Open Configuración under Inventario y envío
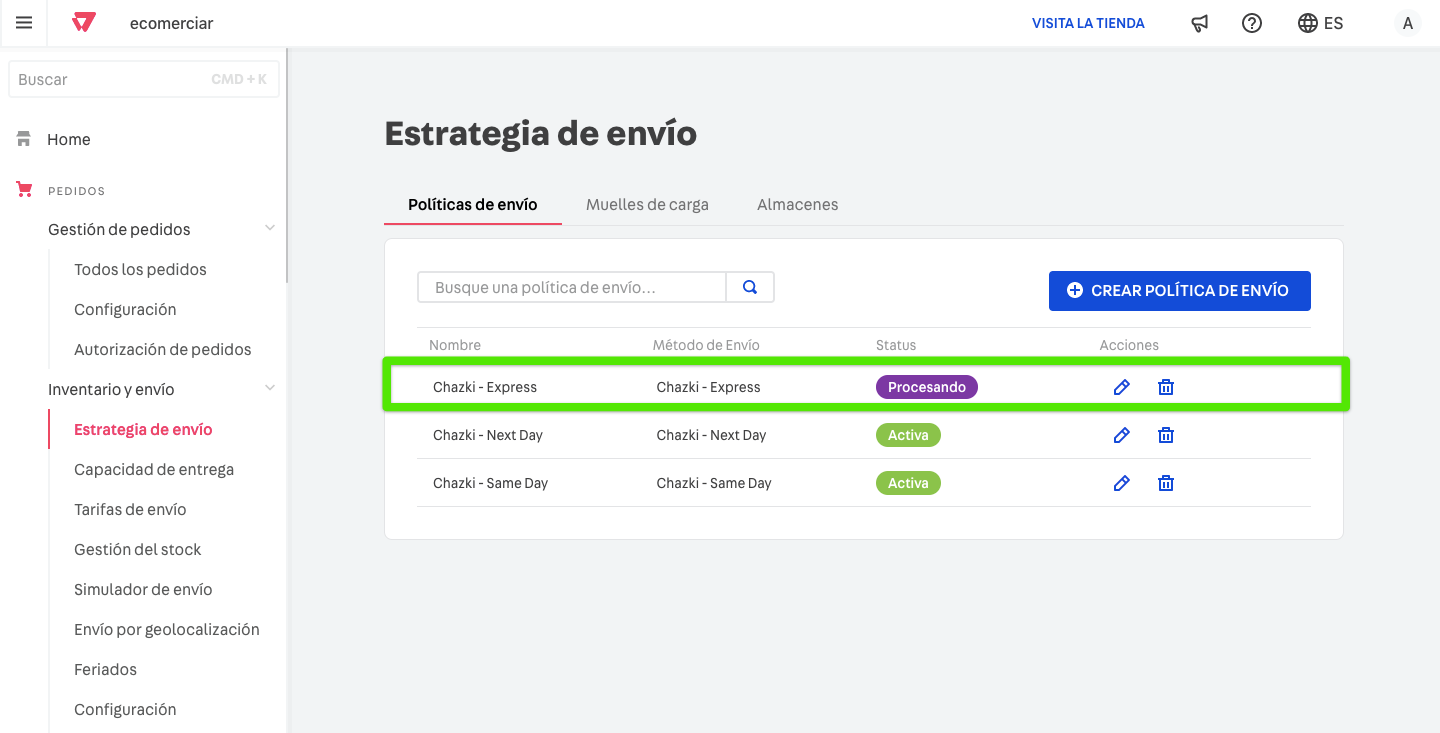 (125, 709)
